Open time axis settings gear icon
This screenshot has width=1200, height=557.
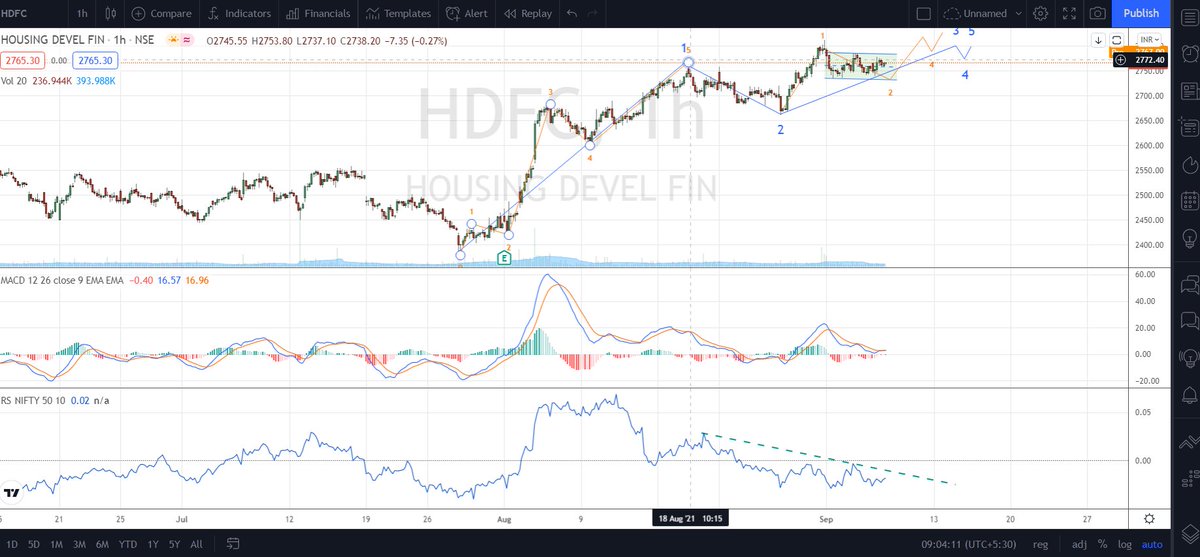click(1151, 518)
